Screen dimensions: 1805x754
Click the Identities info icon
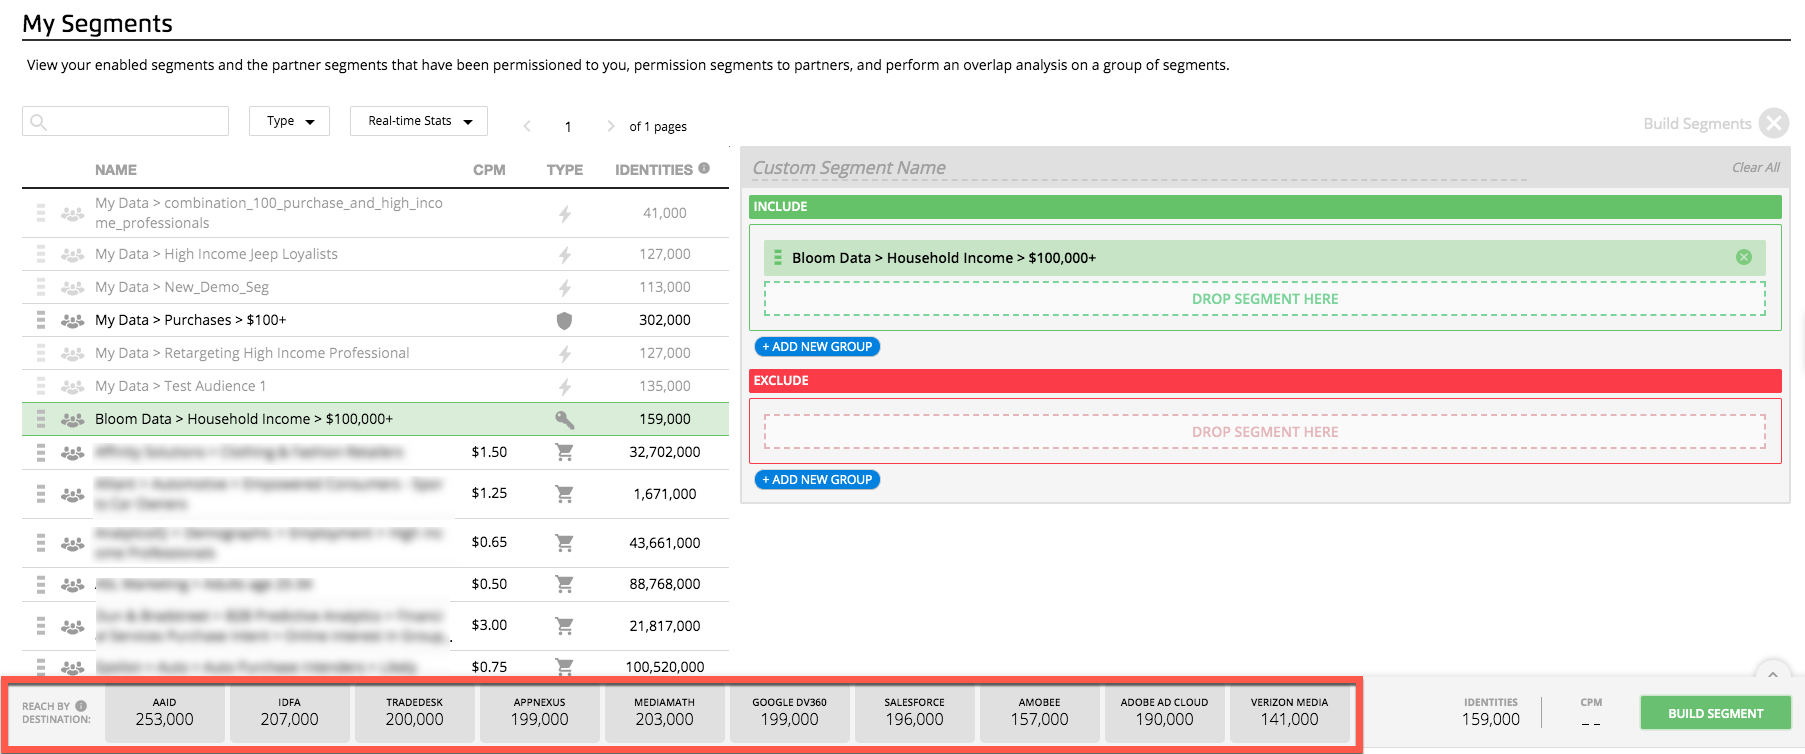point(704,168)
